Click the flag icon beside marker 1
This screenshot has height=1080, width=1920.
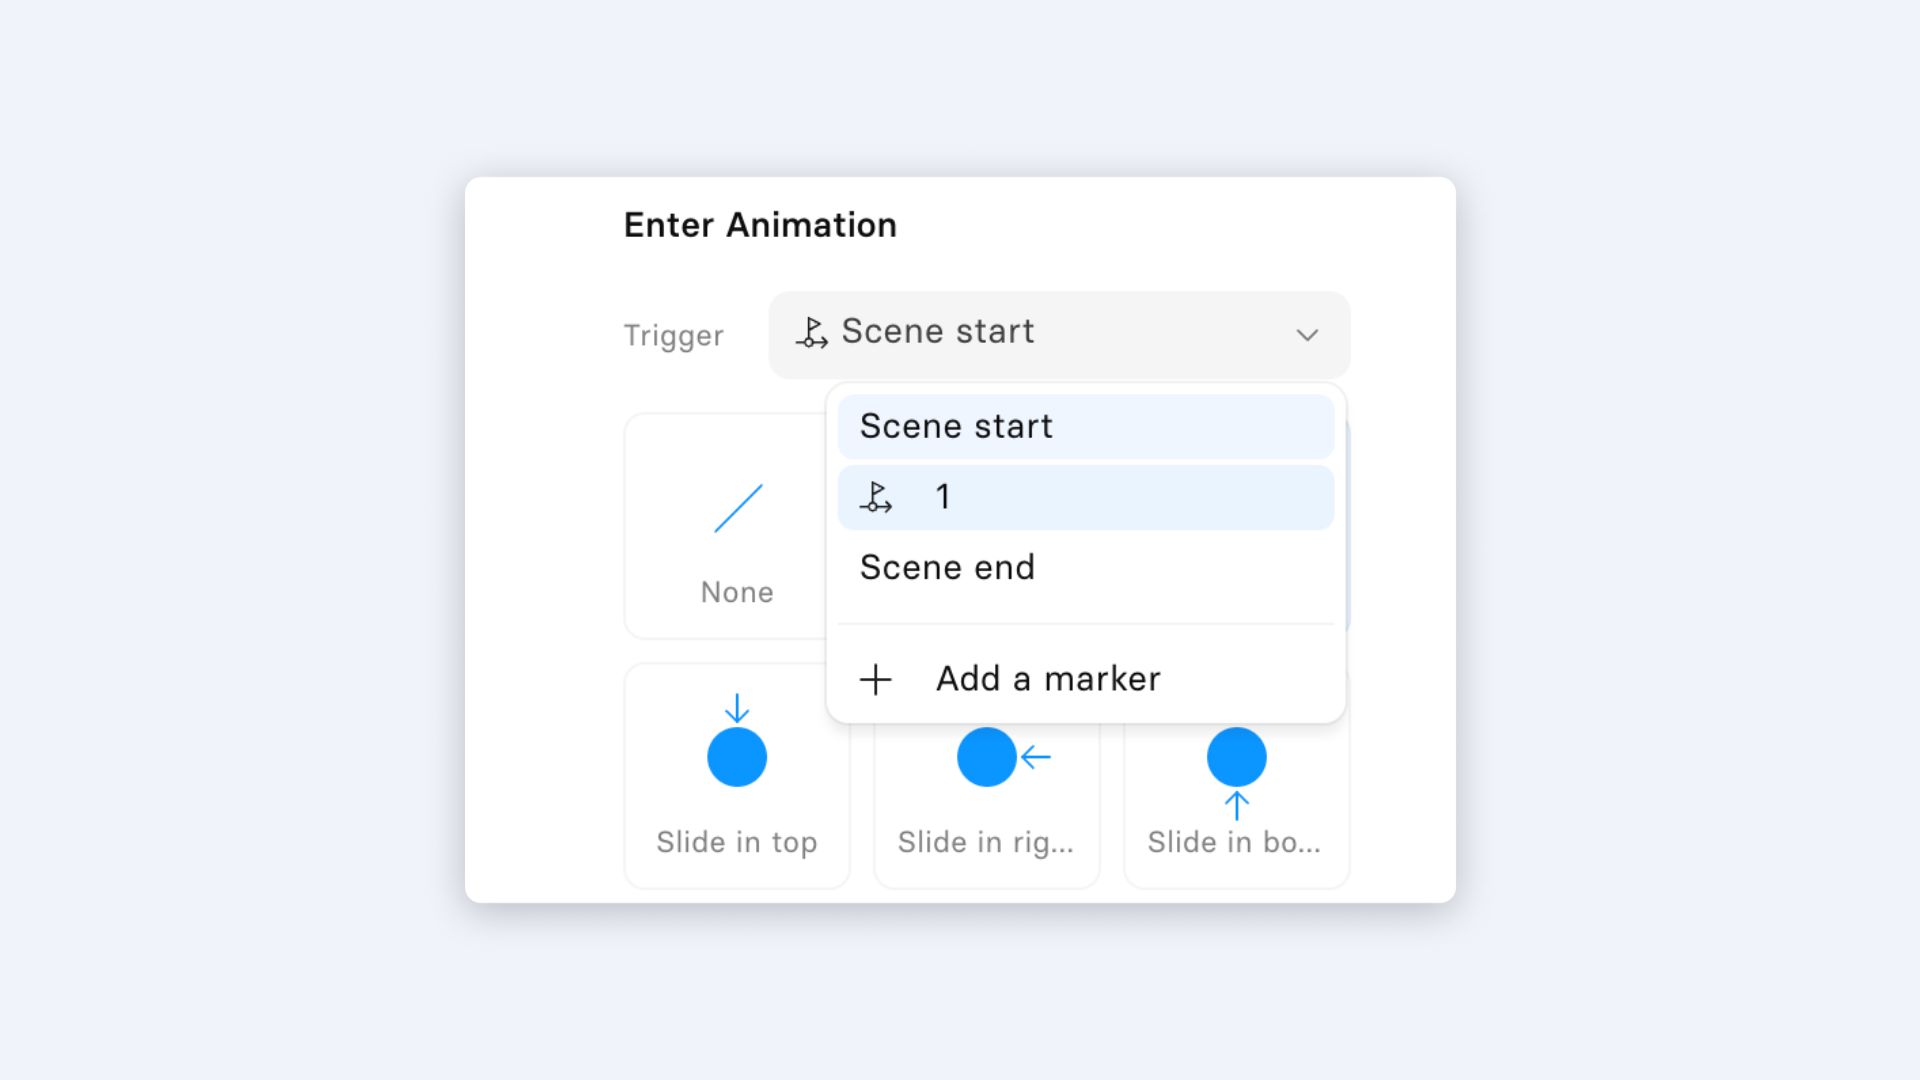(x=876, y=497)
